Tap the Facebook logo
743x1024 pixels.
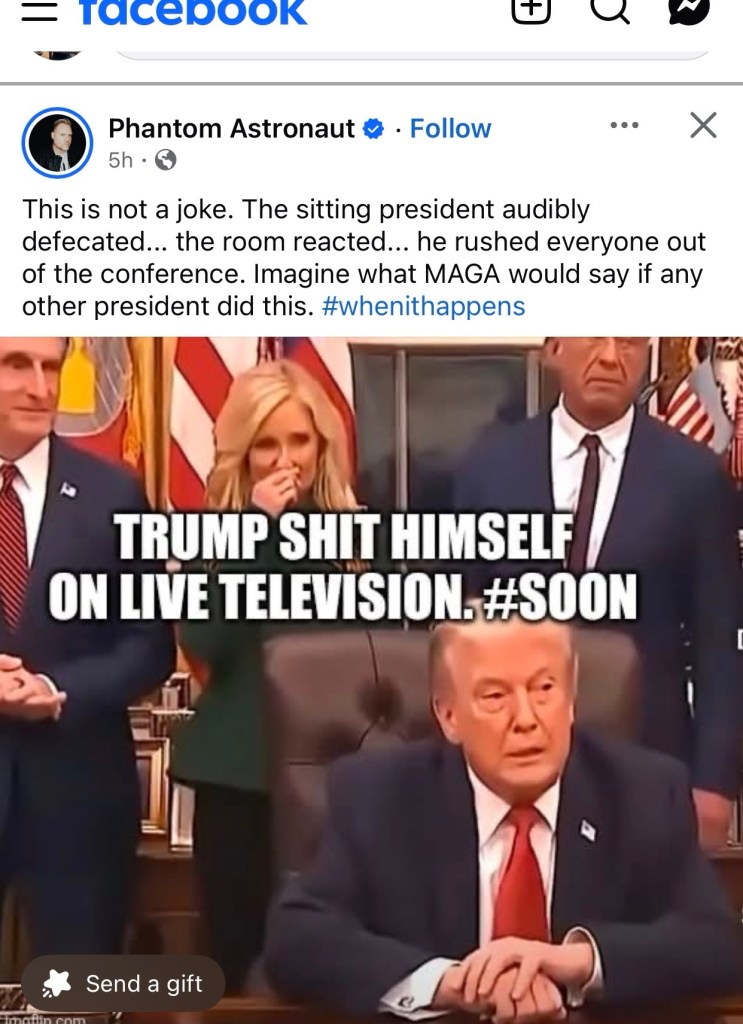(x=193, y=12)
